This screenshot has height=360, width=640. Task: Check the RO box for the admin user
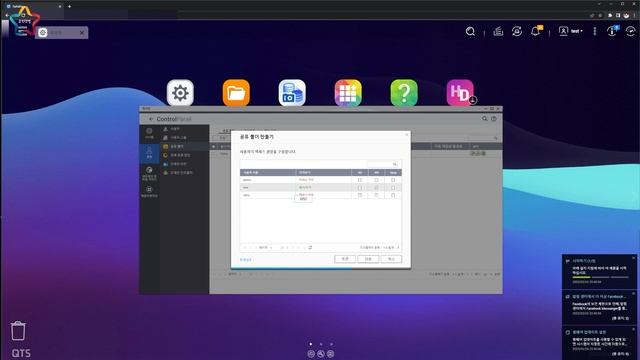[360, 180]
